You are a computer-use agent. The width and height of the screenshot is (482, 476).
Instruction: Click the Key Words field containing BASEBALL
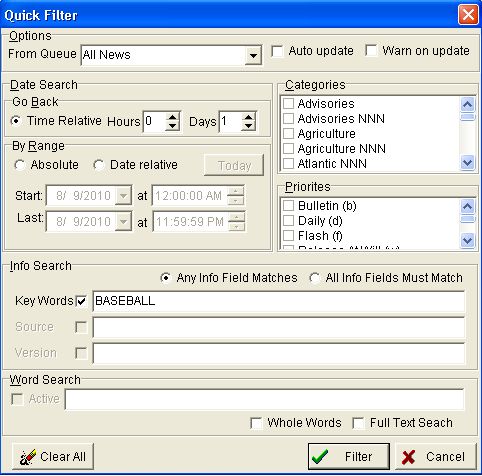(279, 301)
